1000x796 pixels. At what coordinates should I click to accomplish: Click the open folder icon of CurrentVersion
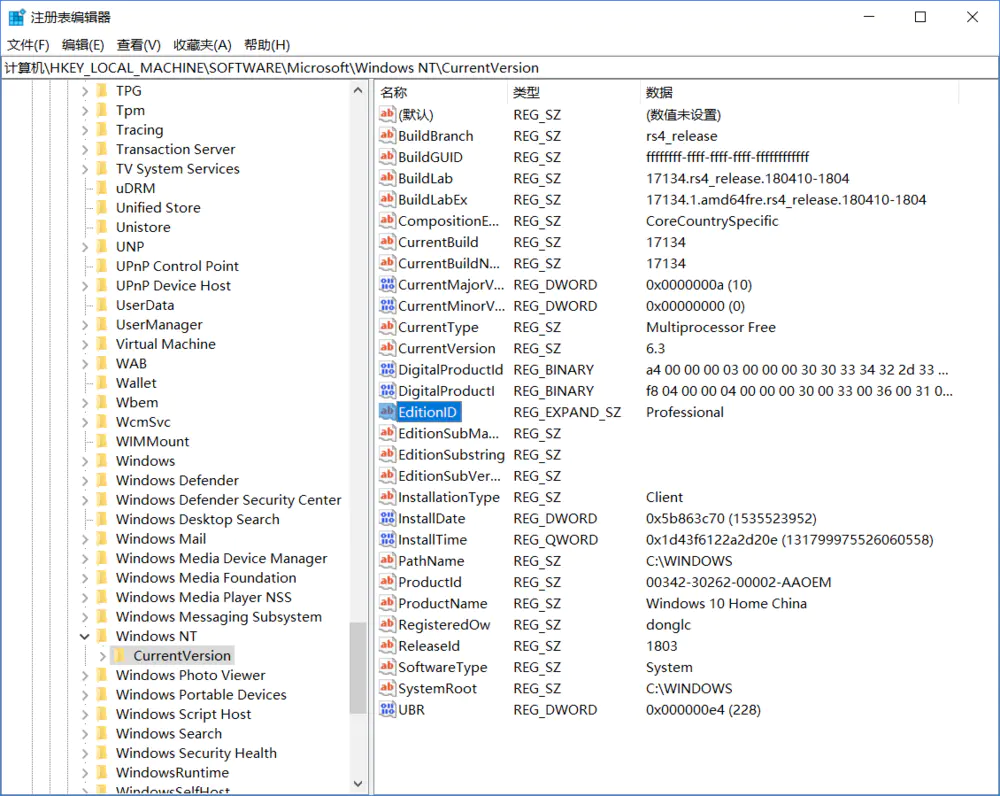click(120, 655)
